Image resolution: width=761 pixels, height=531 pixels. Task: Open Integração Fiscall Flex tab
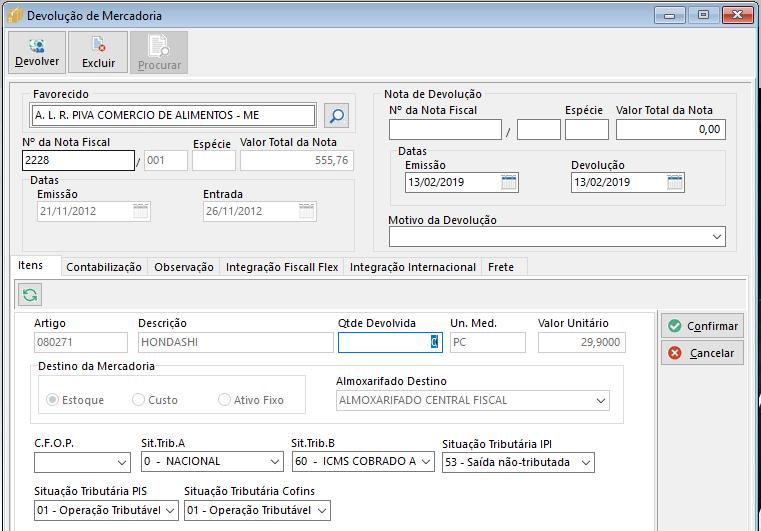[282, 267]
